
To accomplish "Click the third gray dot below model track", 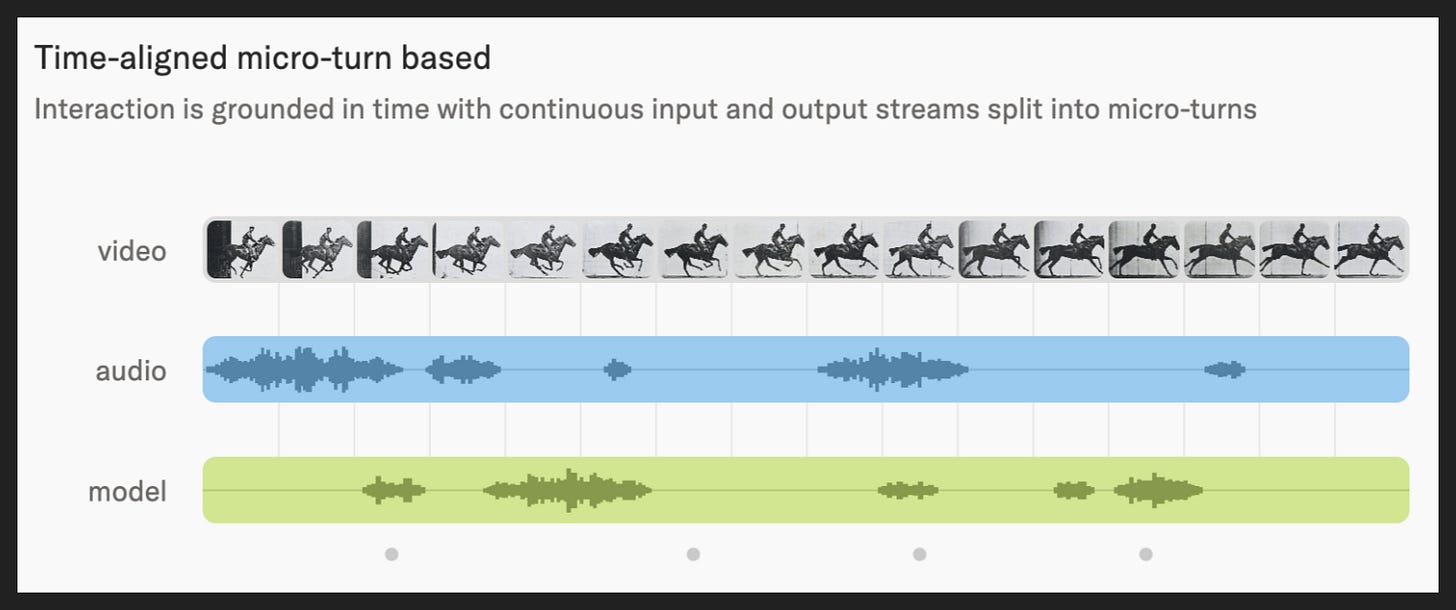I will [x=920, y=554].
